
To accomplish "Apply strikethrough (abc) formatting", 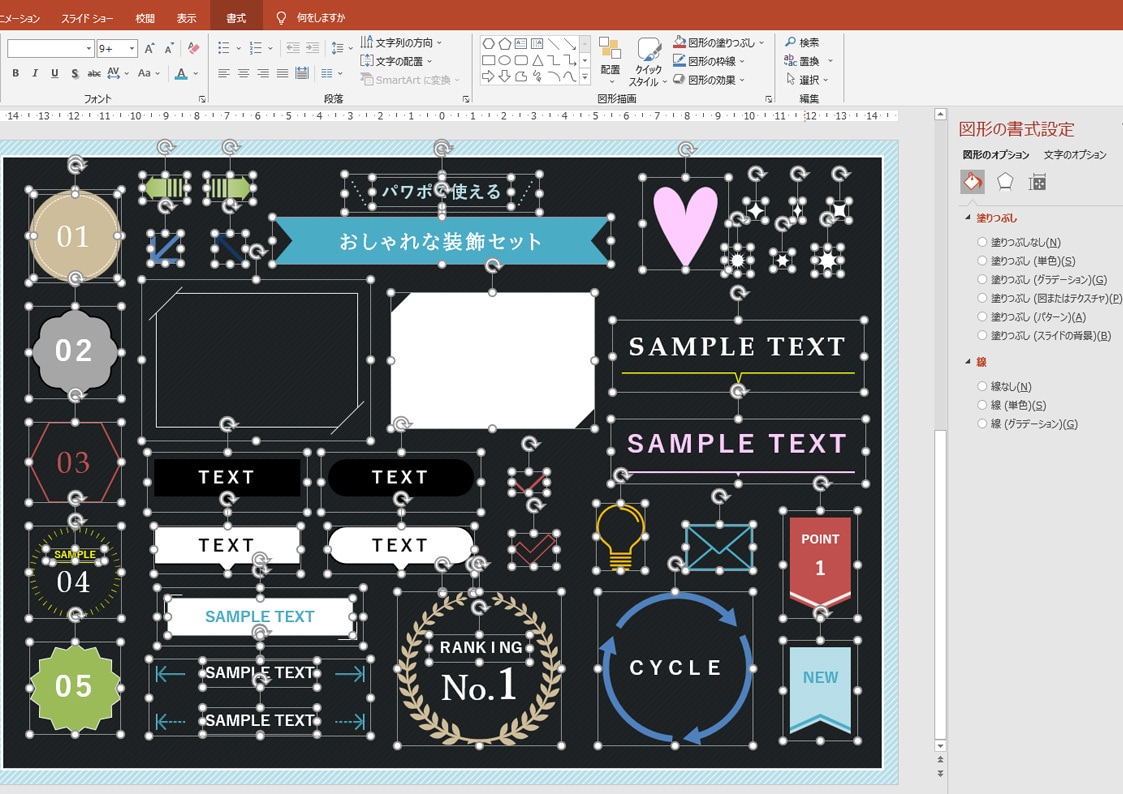I will click(x=94, y=73).
